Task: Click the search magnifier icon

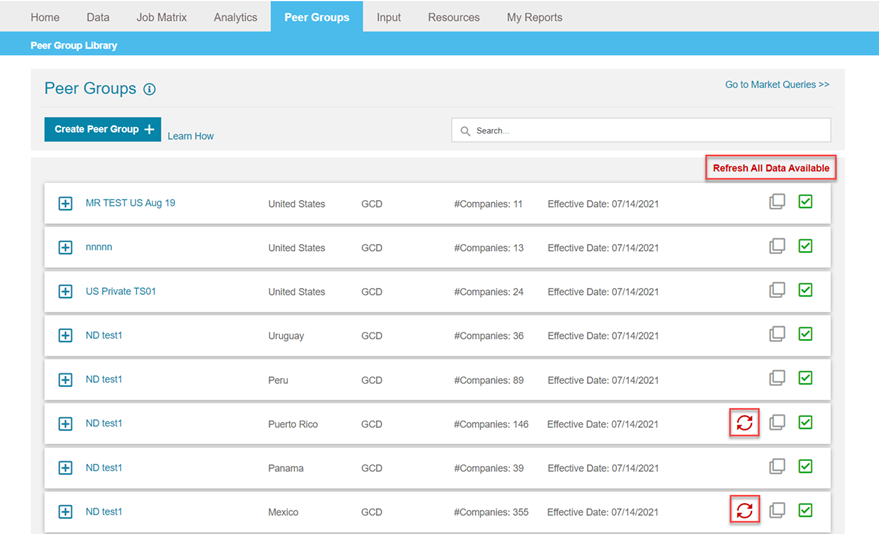Action: [x=465, y=131]
